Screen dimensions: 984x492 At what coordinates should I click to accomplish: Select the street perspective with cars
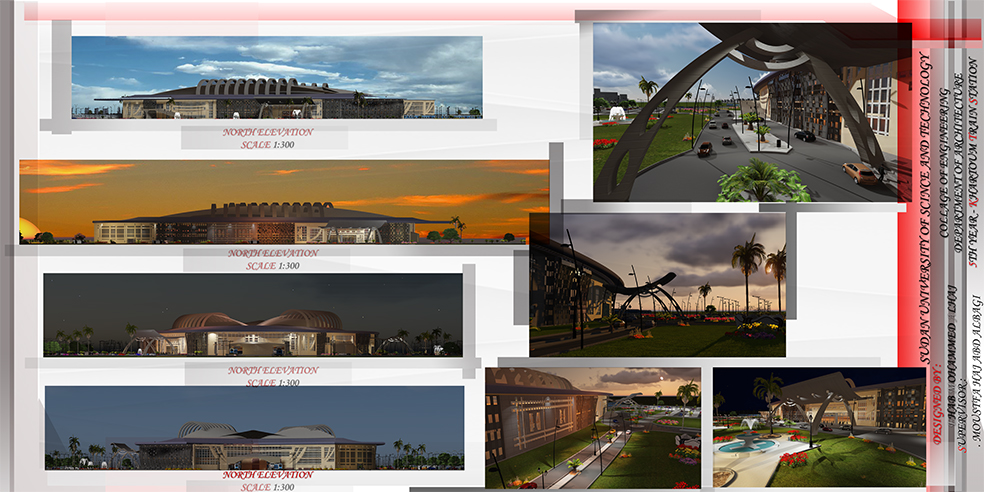[x=745, y=112]
